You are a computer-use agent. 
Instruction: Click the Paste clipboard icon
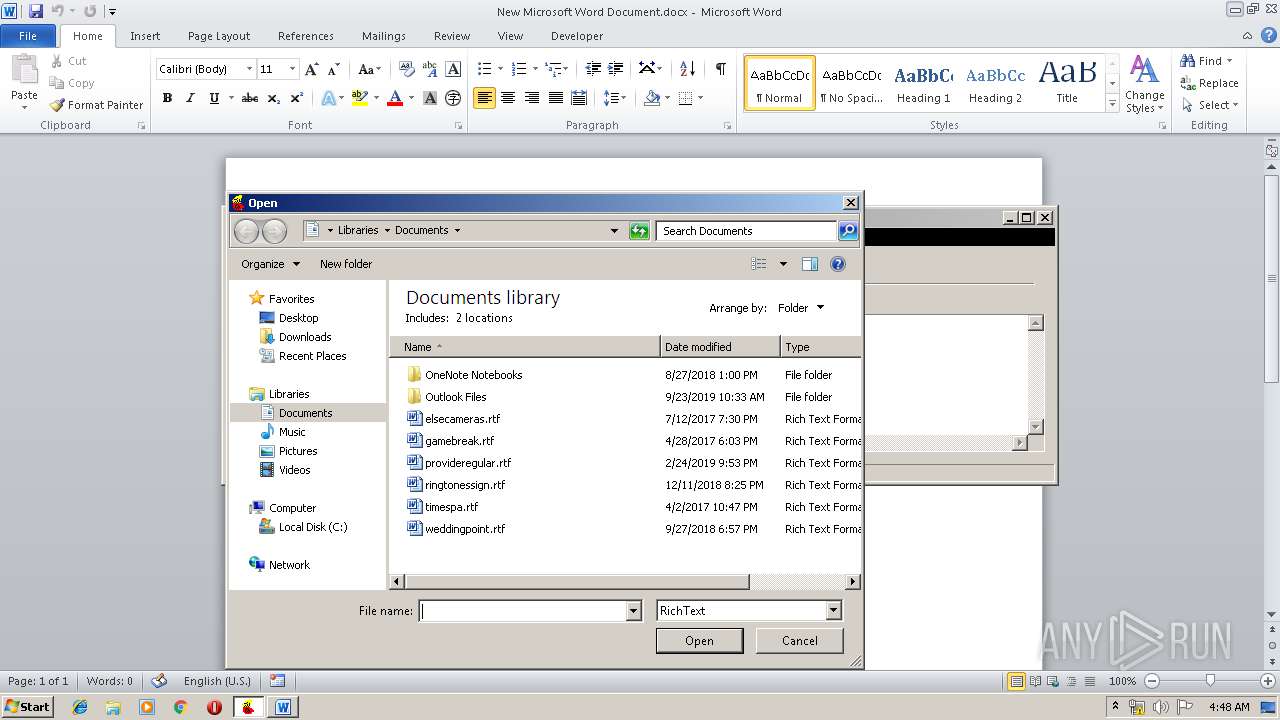click(x=24, y=71)
